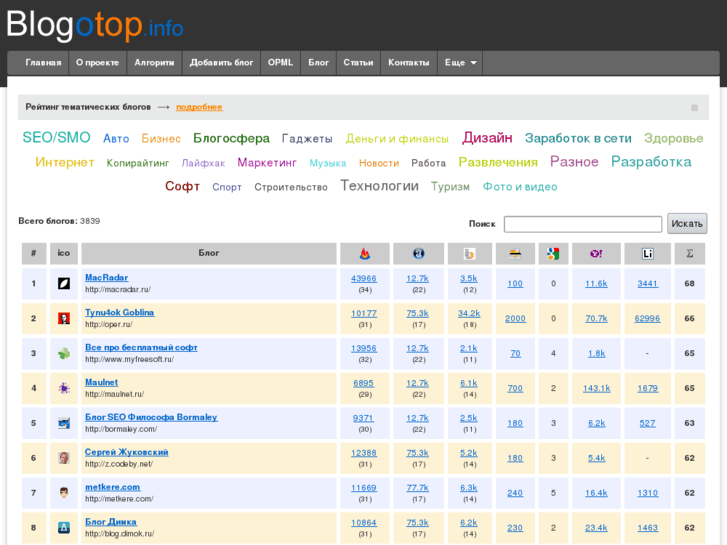Viewport: 727px width, 545px height.
Task: Select the Фото и видео category tag
Action: [520, 186]
